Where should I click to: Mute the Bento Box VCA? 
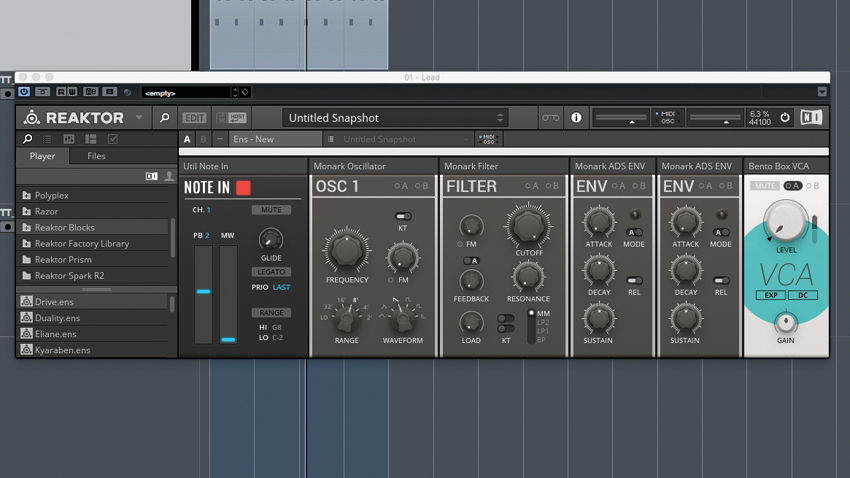(765, 186)
